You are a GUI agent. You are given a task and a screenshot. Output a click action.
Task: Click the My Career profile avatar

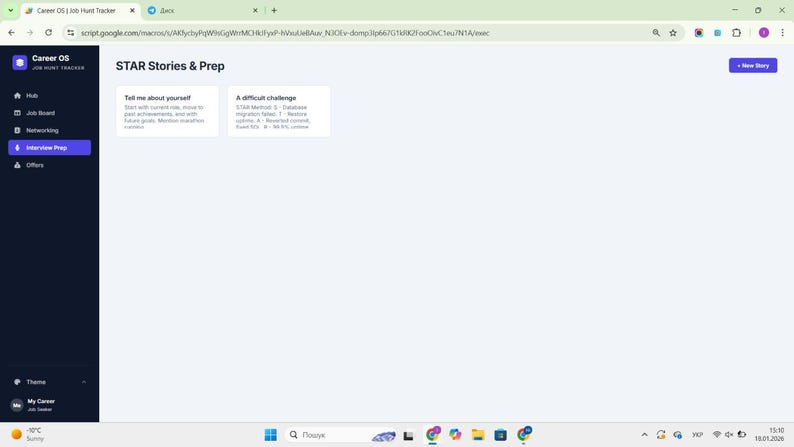coord(17,405)
